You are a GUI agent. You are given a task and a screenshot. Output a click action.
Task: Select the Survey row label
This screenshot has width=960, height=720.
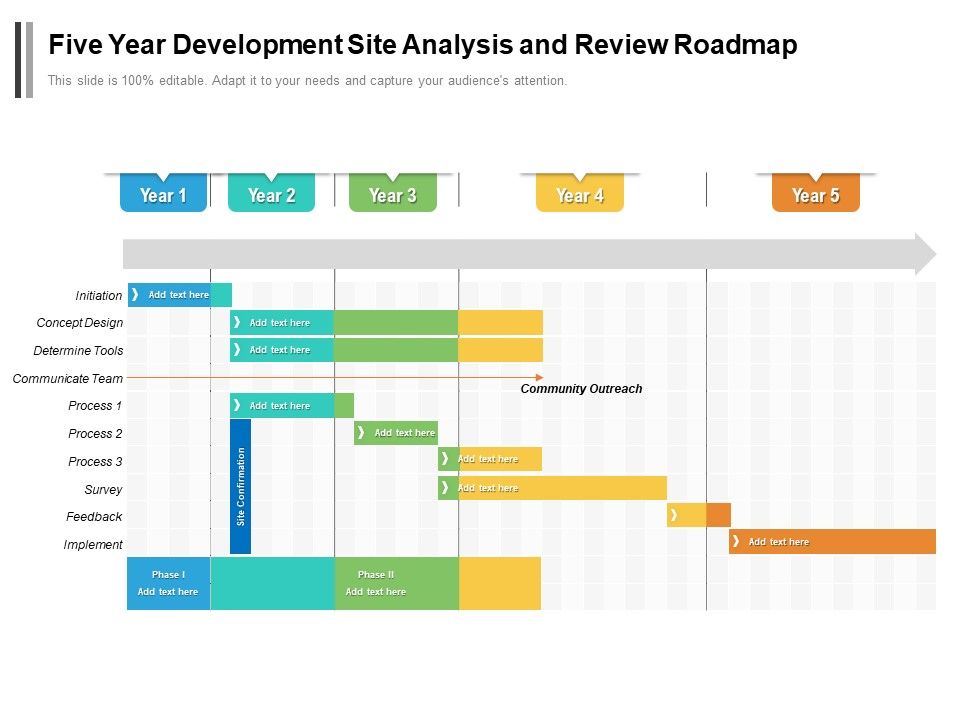103,490
